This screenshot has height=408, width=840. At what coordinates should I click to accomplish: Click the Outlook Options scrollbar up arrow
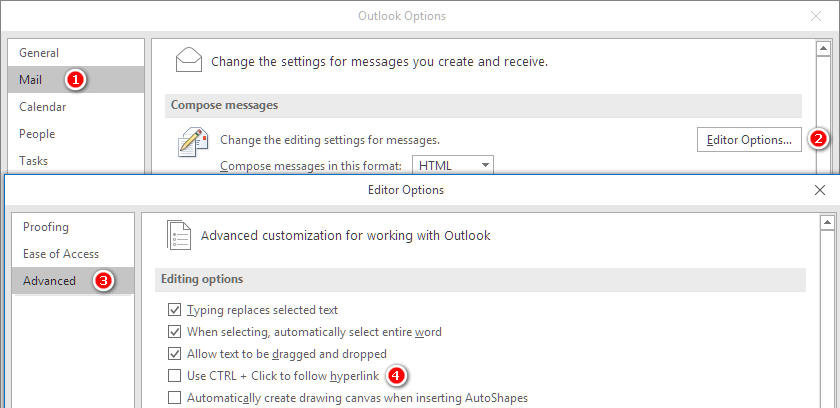tap(822, 49)
